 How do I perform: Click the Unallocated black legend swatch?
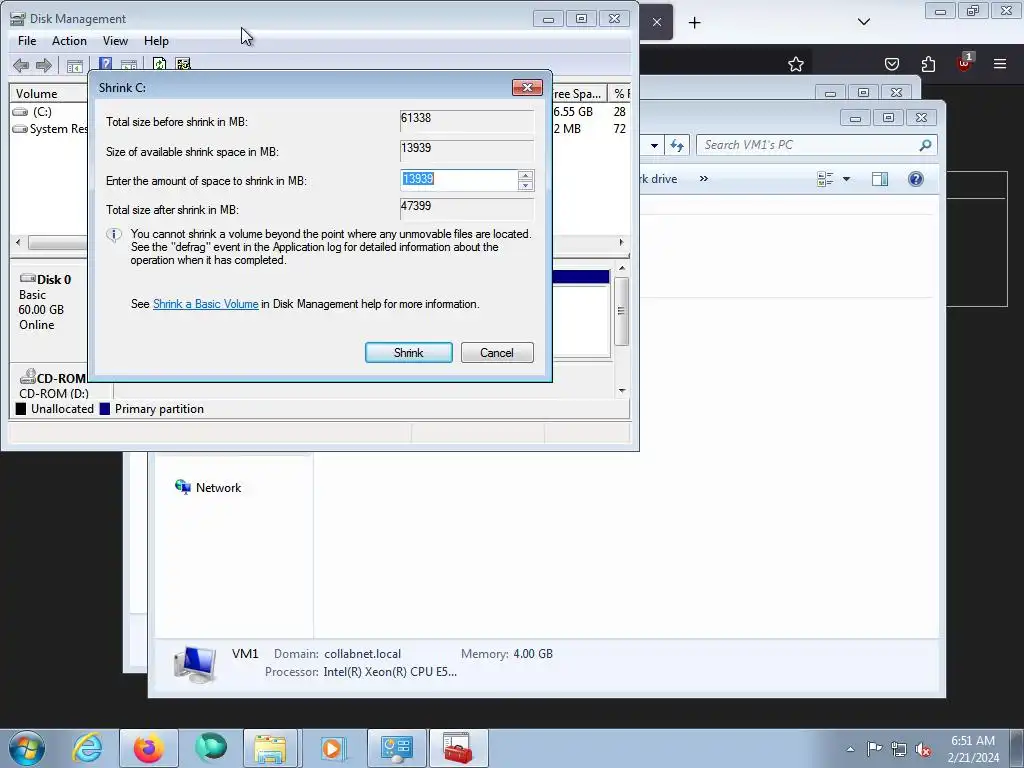[21, 409]
